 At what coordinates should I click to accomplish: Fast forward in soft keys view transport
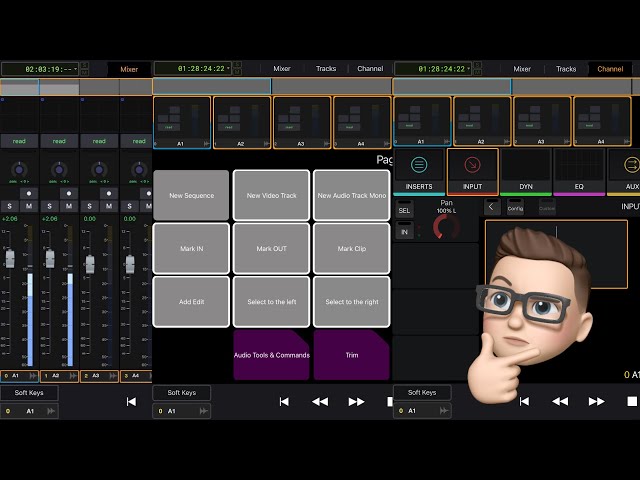(x=356, y=402)
